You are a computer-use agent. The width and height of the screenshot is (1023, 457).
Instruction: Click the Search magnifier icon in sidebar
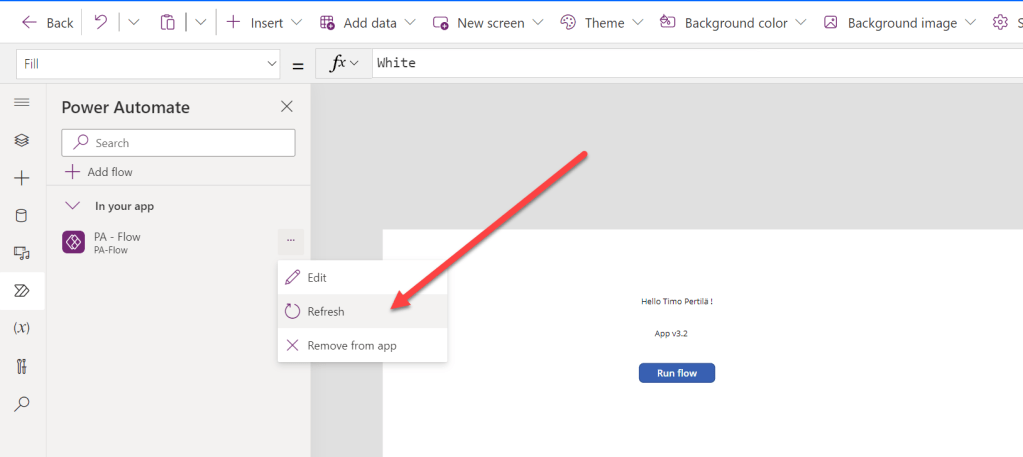click(x=22, y=404)
